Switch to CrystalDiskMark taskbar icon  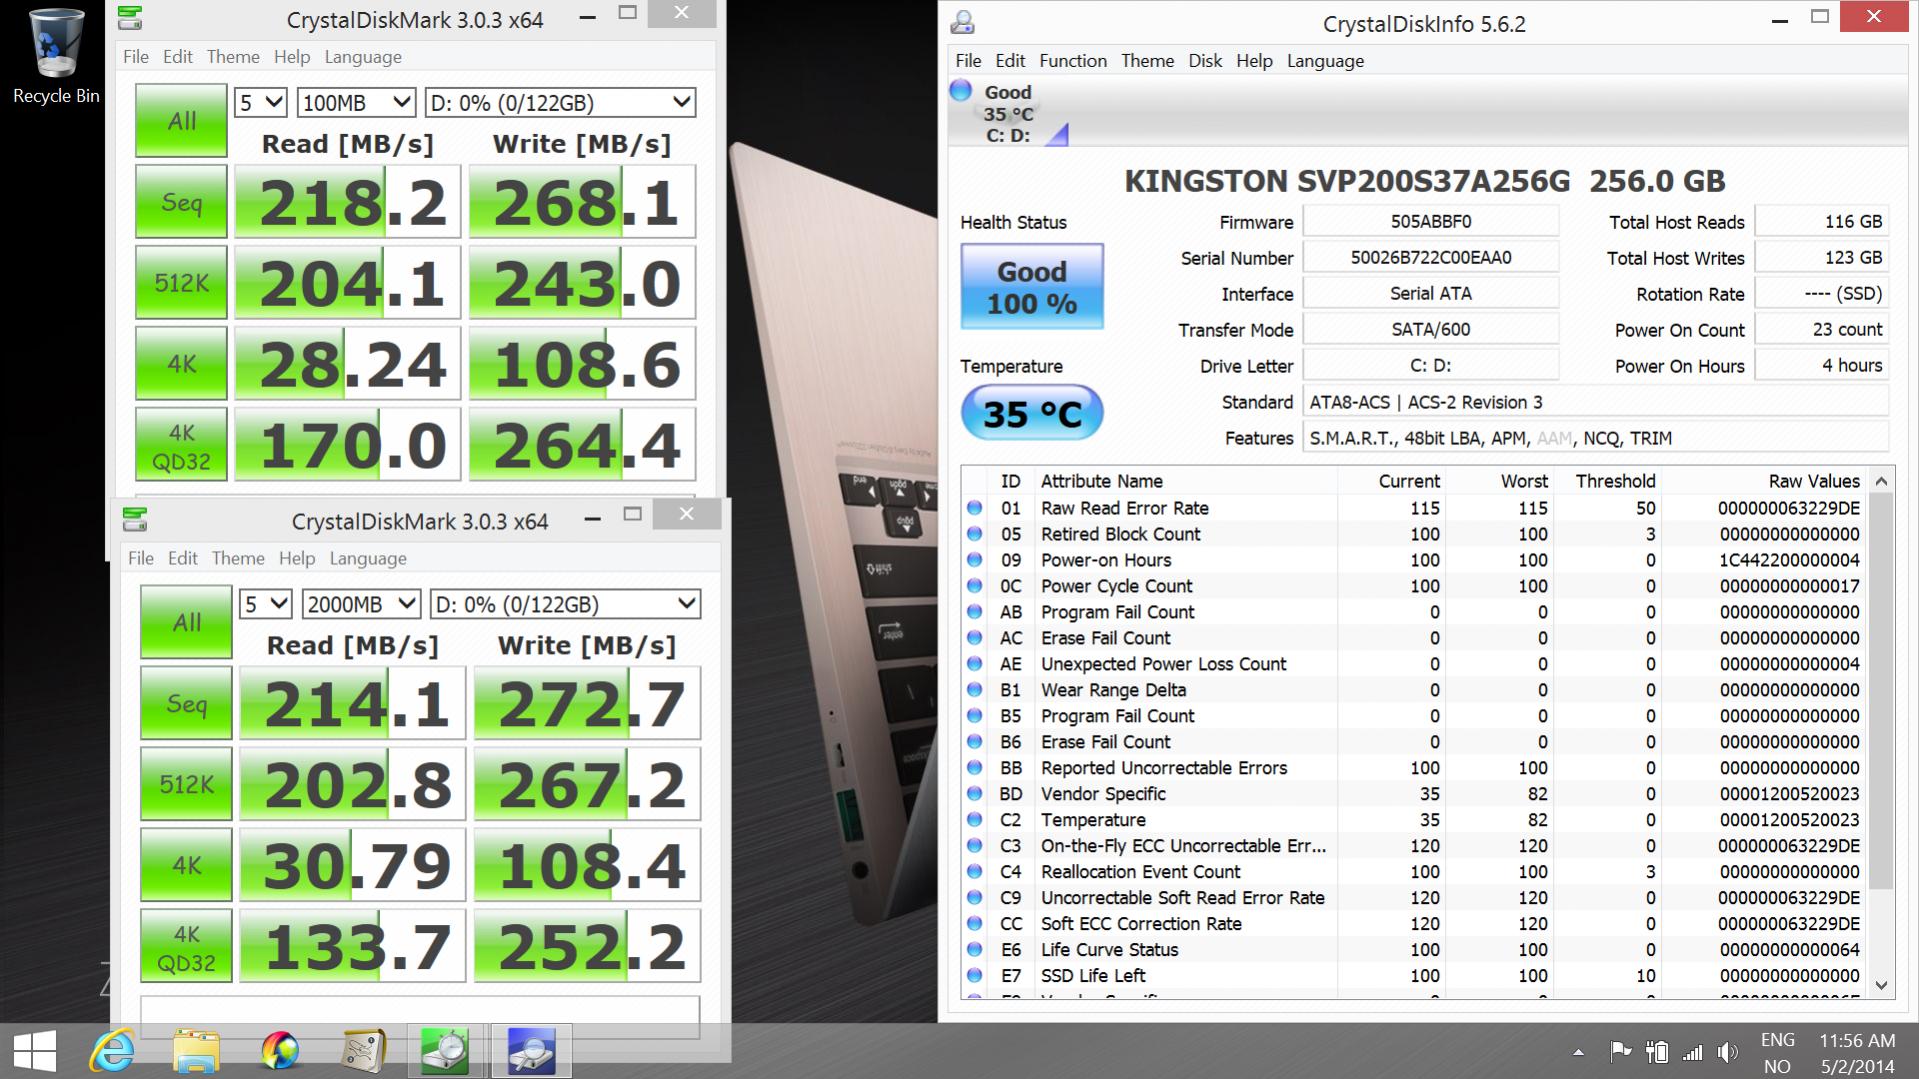446,1051
